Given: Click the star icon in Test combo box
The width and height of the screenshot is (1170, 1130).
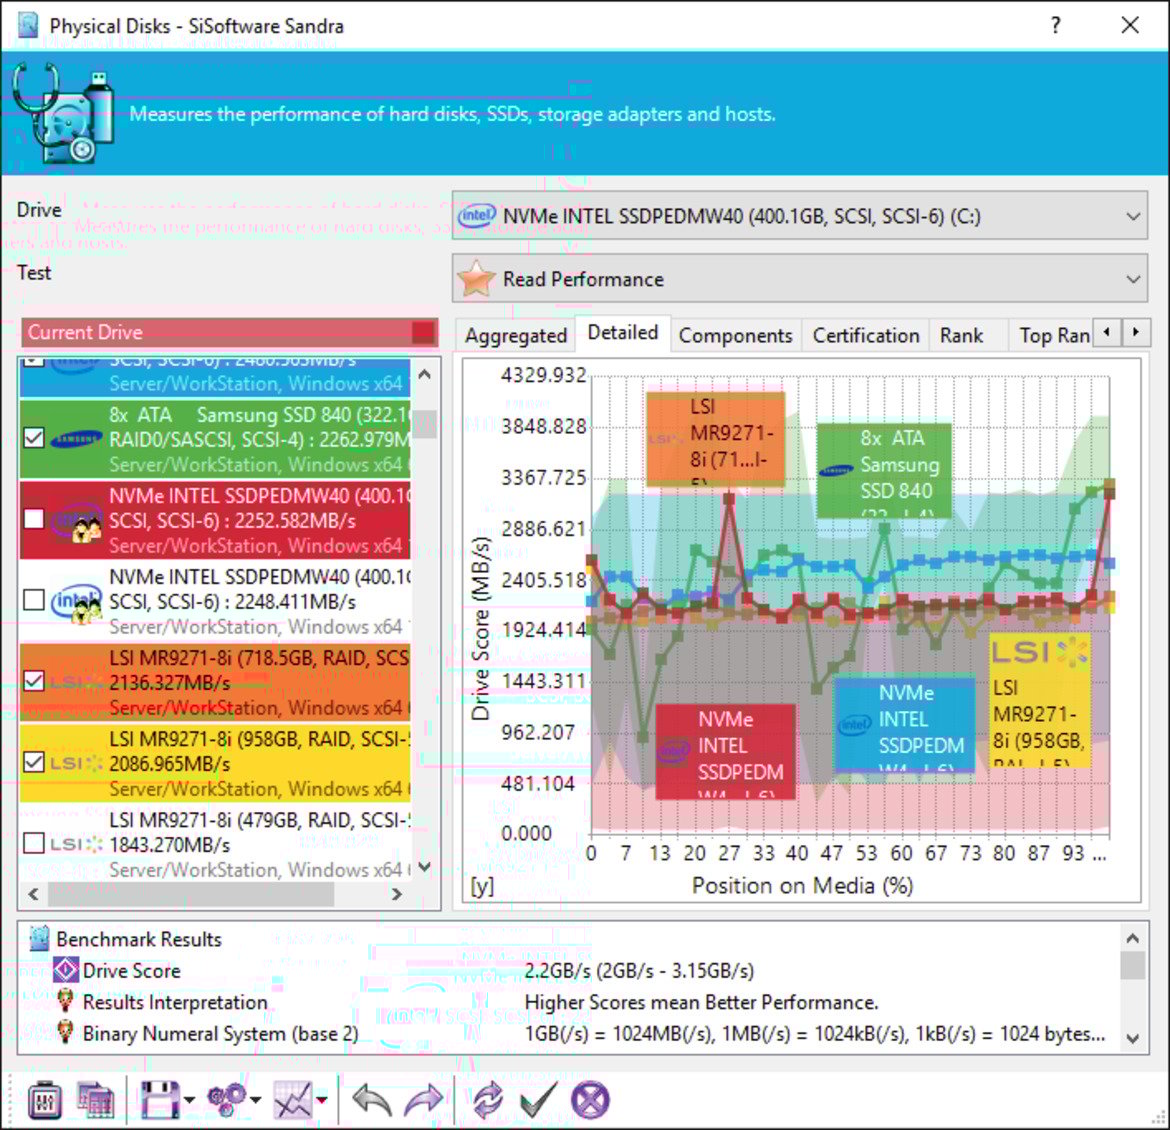Looking at the screenshot, I should [476, 278].
